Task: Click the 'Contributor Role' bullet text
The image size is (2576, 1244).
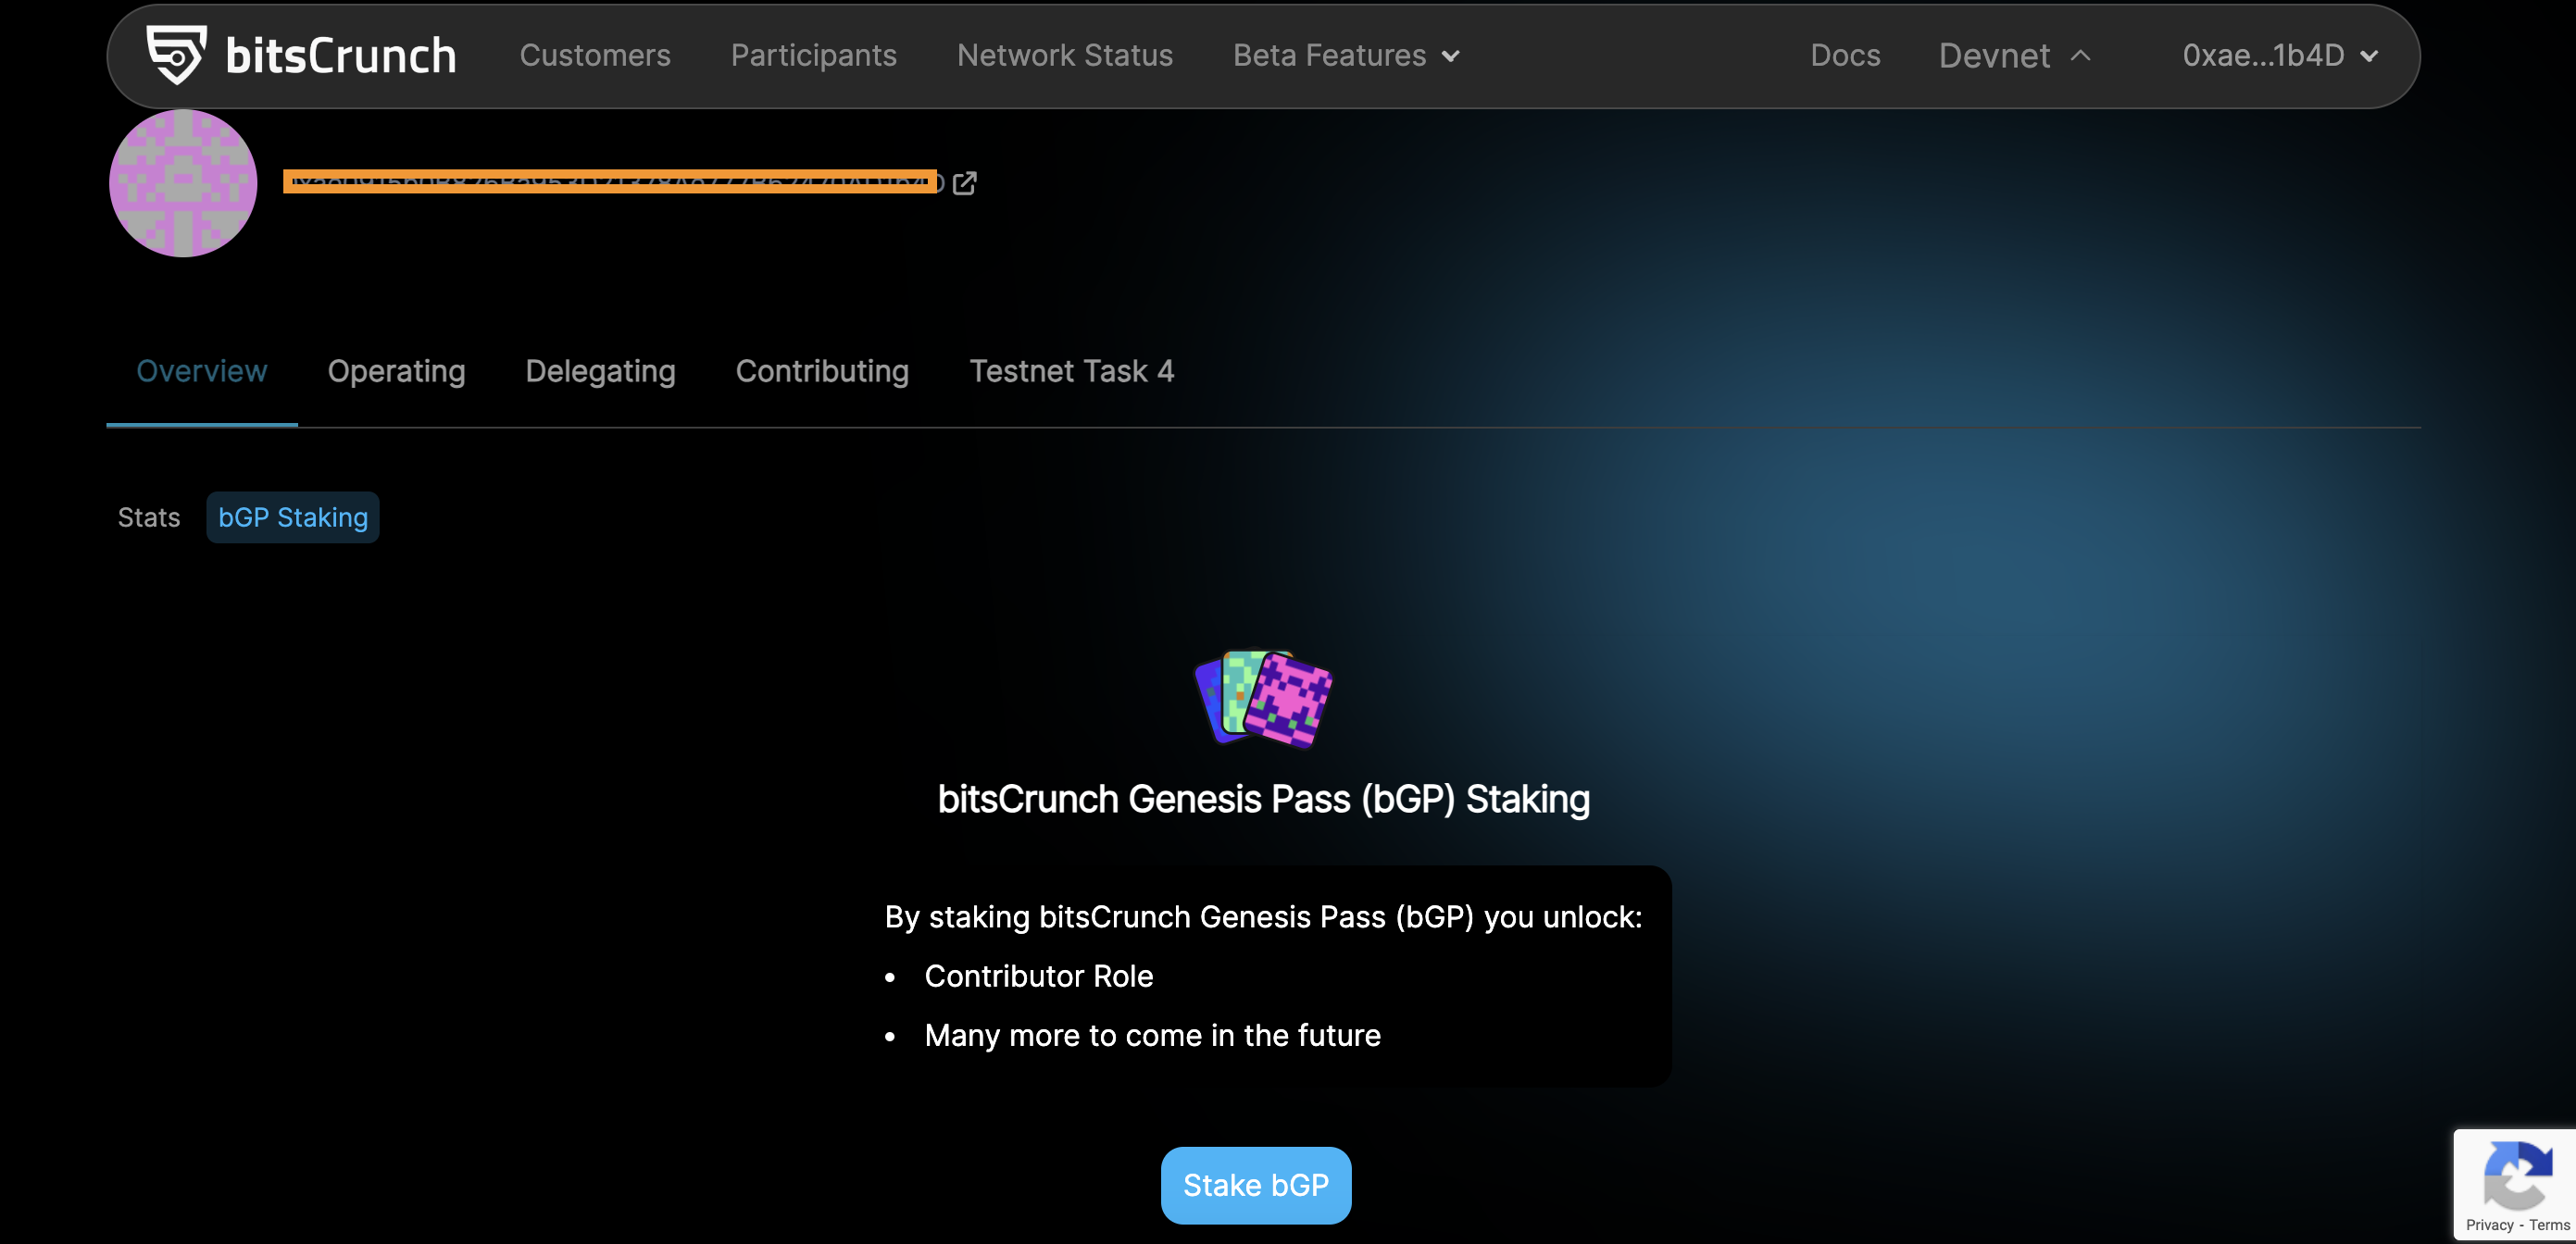Action: [1039, 976]
